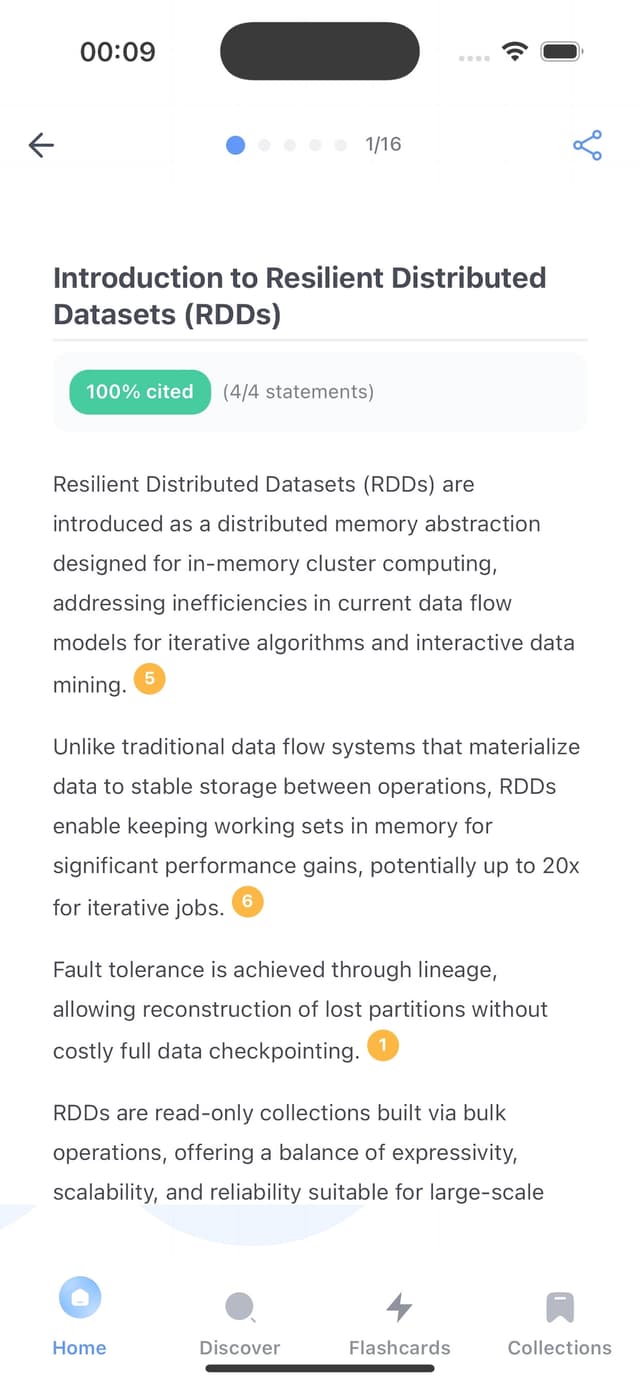
Task: Tap the 1/16 page counter
Action: pos(383,144)
